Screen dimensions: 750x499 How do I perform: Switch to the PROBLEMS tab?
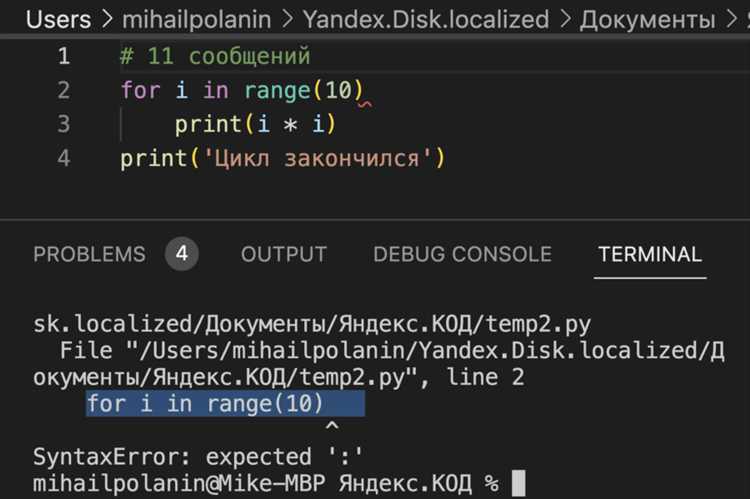(89, 254)
